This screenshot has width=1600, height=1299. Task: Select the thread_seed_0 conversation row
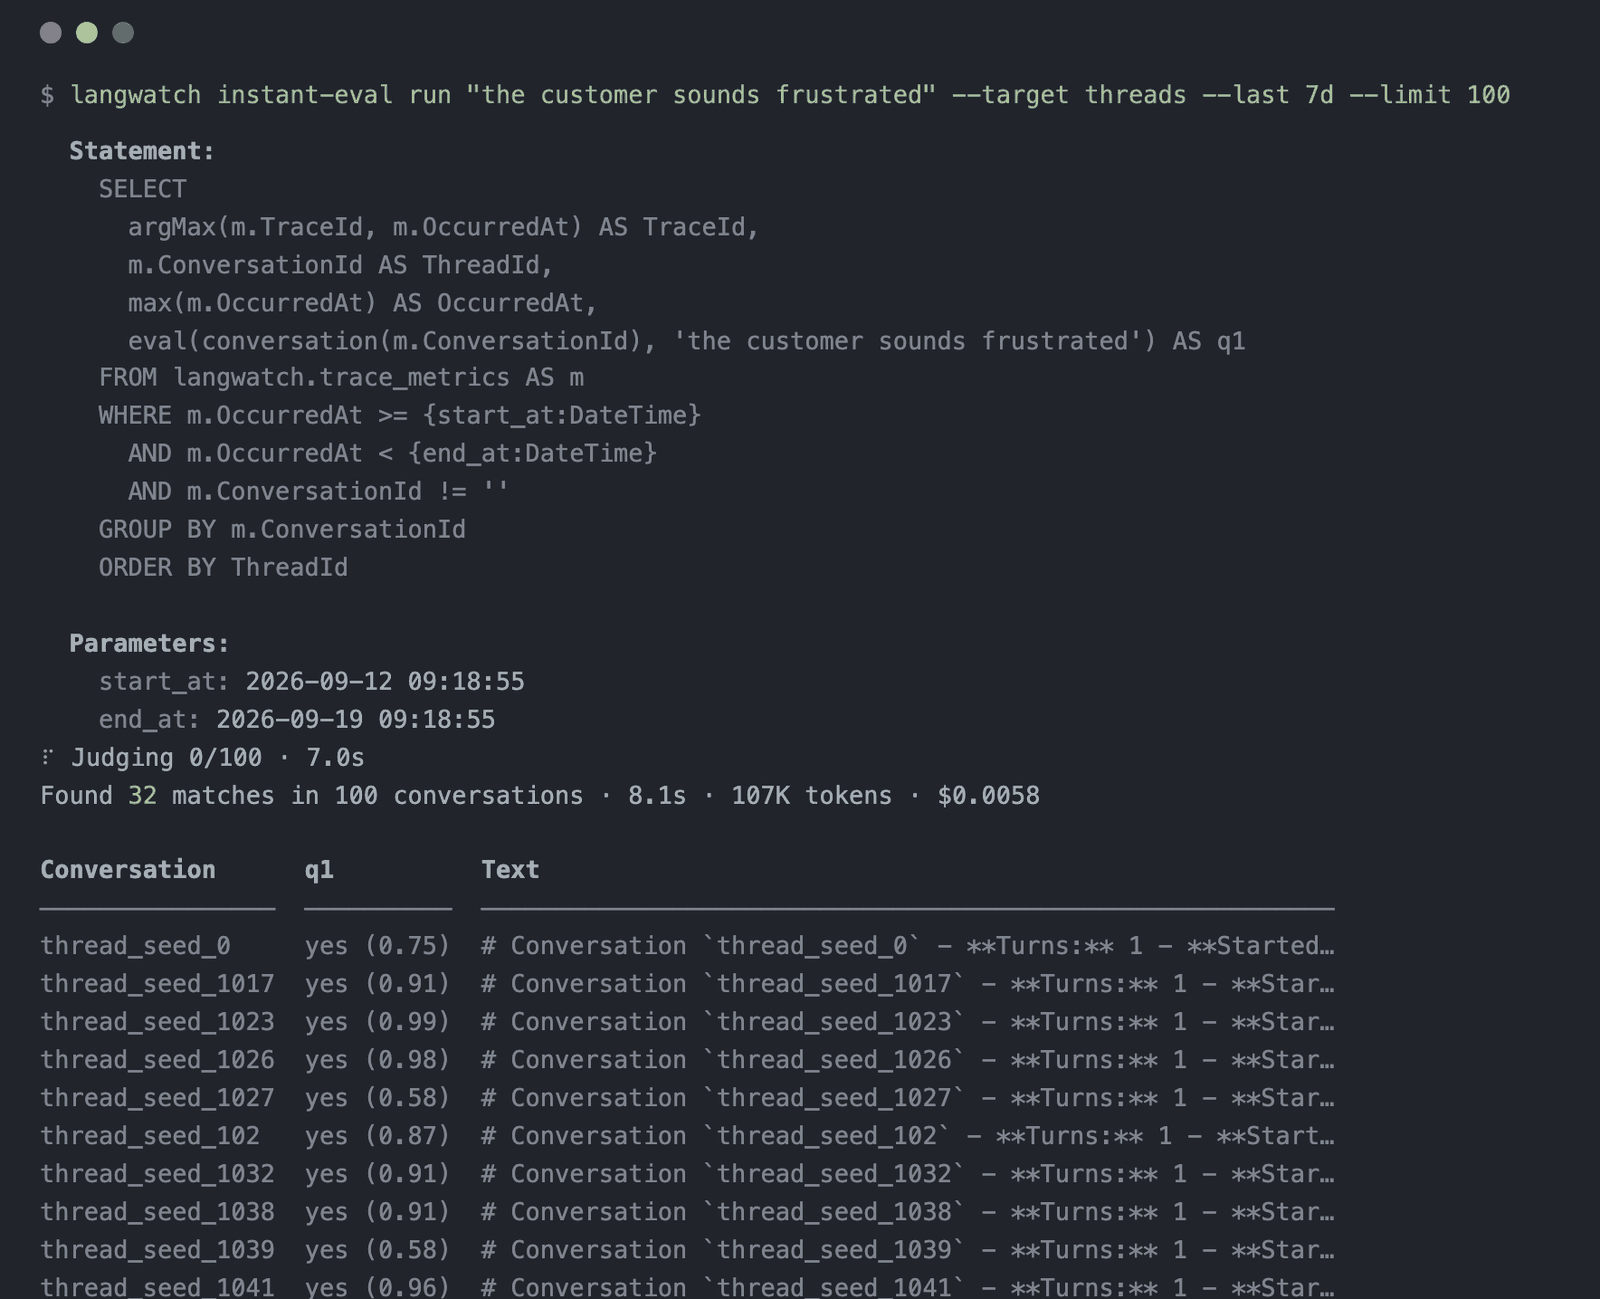[x=687, y=945]
